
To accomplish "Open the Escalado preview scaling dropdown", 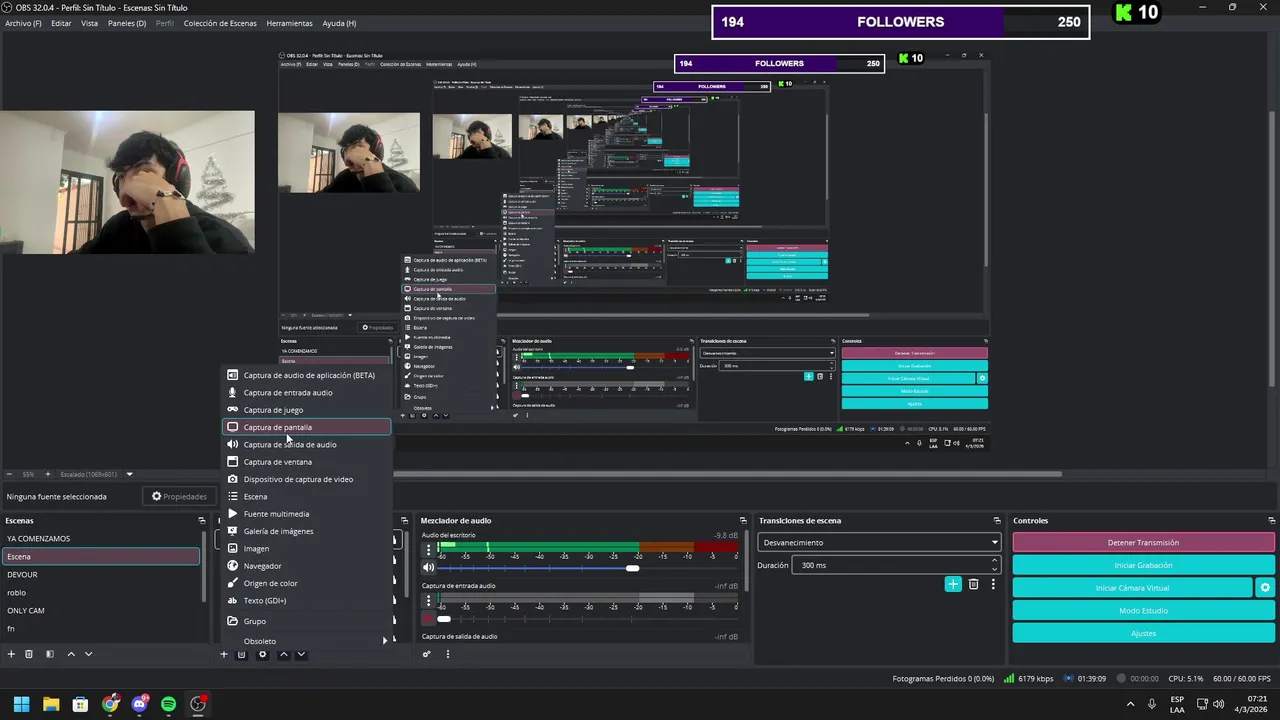I will (96, 474).
